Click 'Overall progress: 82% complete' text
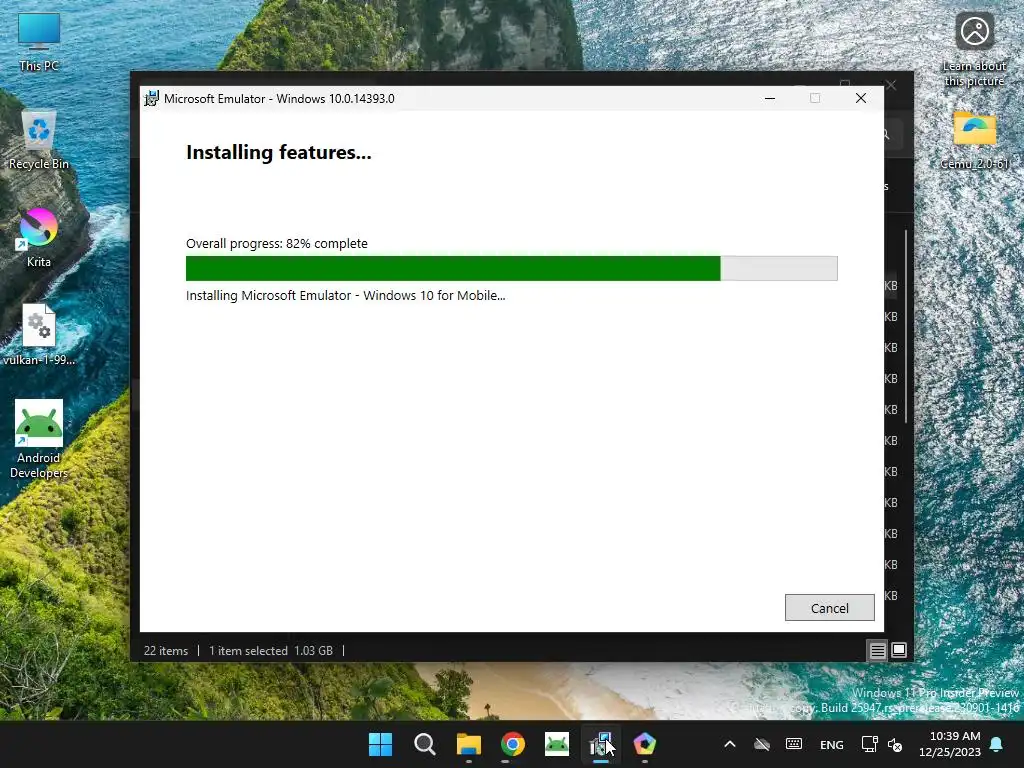 pos(277,243)
